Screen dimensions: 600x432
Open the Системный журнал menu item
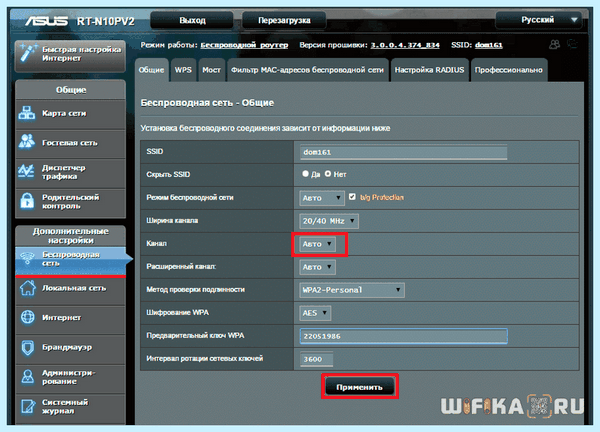pos(70,407)
